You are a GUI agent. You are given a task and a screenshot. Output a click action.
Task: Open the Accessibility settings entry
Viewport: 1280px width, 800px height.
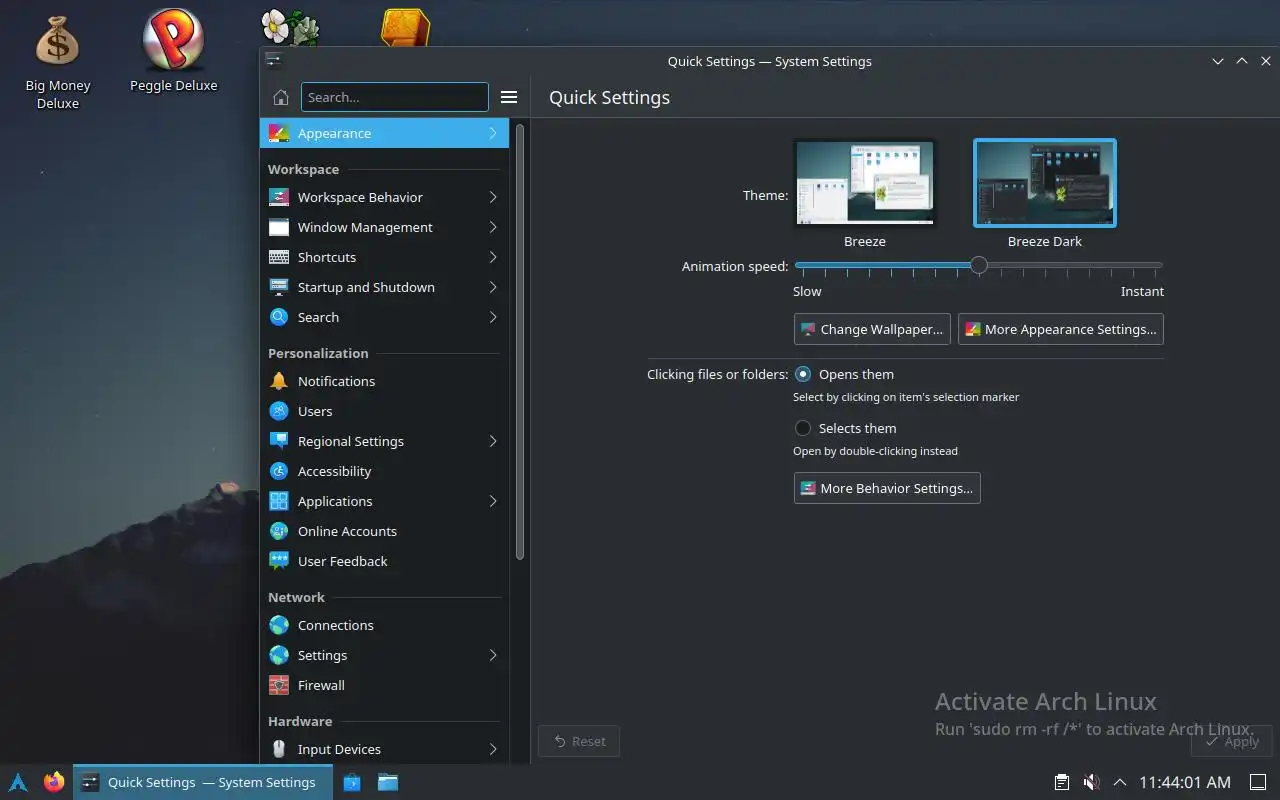click(x=385, y=471)
